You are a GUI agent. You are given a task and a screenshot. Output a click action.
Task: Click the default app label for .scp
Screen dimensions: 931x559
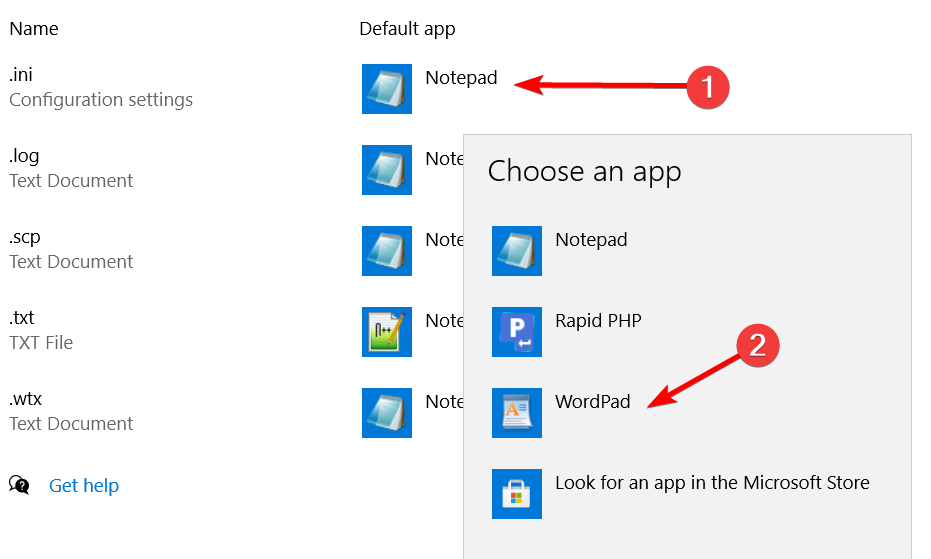point(445,239)
